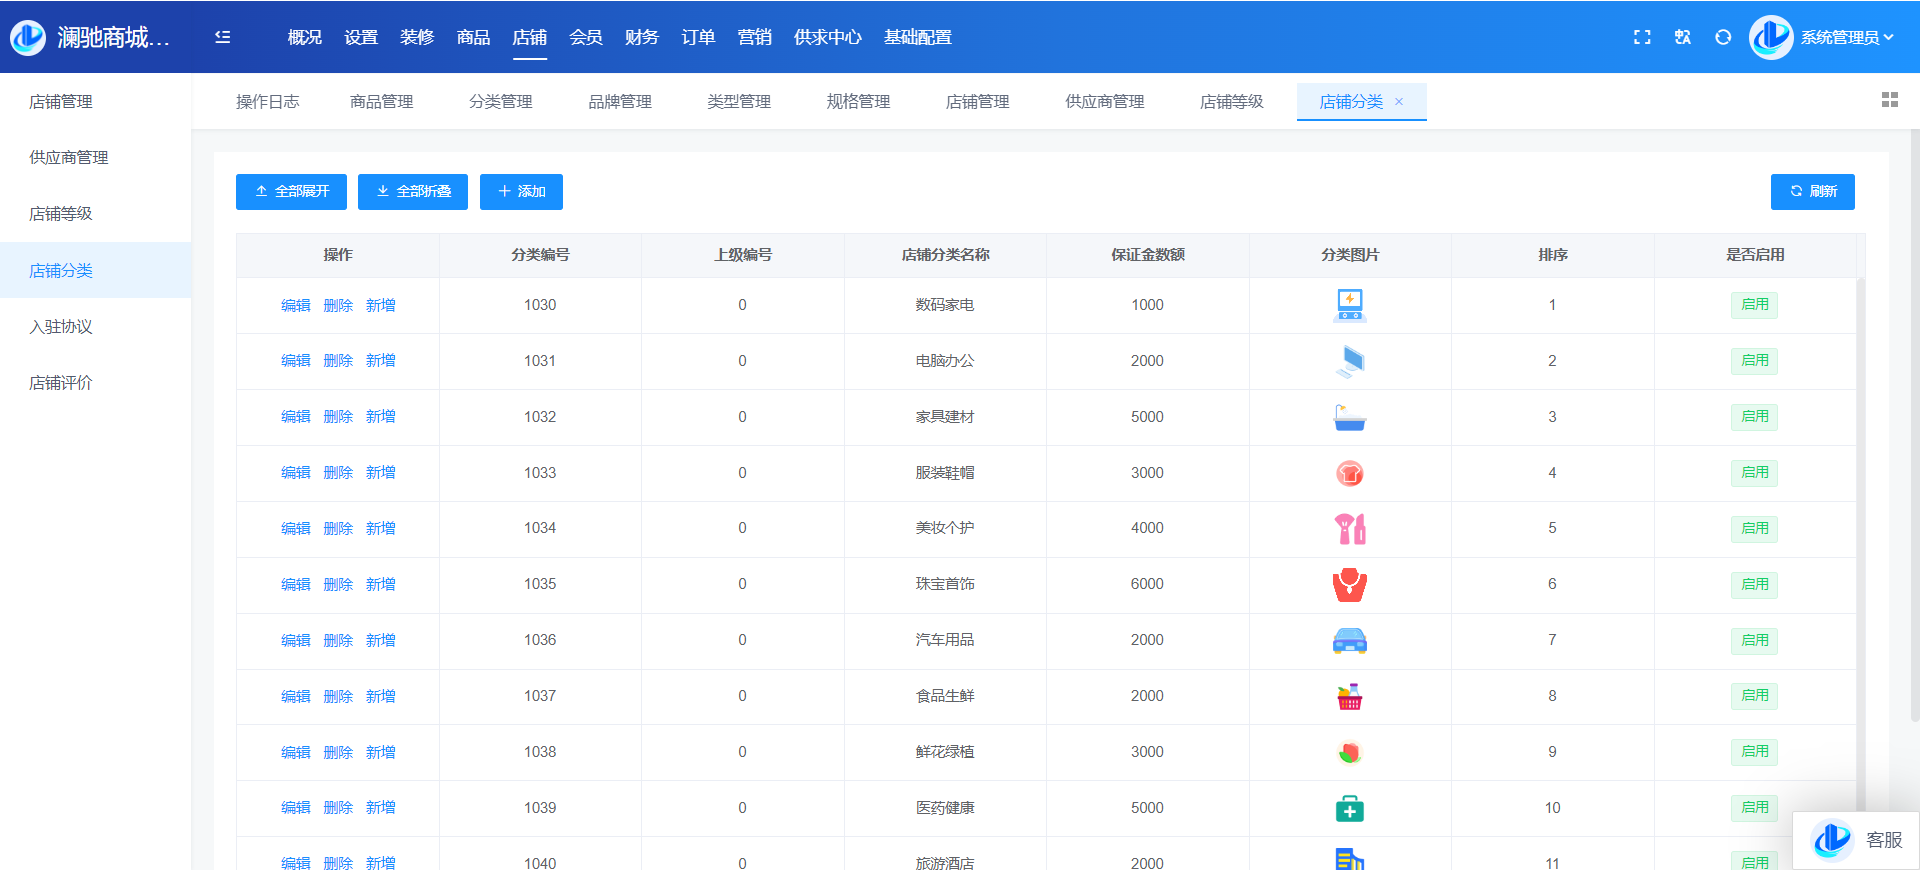
Task: Collapse the sidebar with the menu fold icon
Action: (x=223, y=37)
